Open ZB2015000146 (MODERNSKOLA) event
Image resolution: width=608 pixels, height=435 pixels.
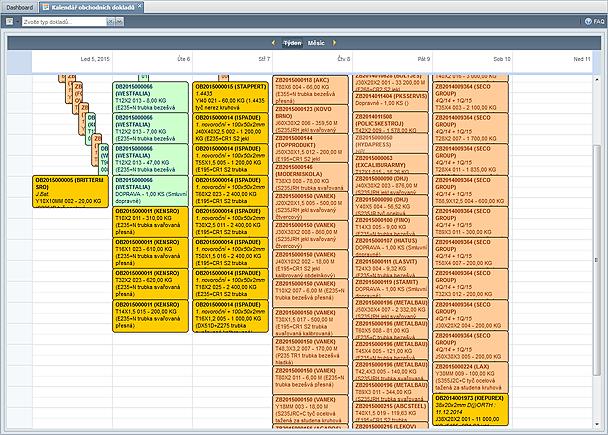point(311,177)
